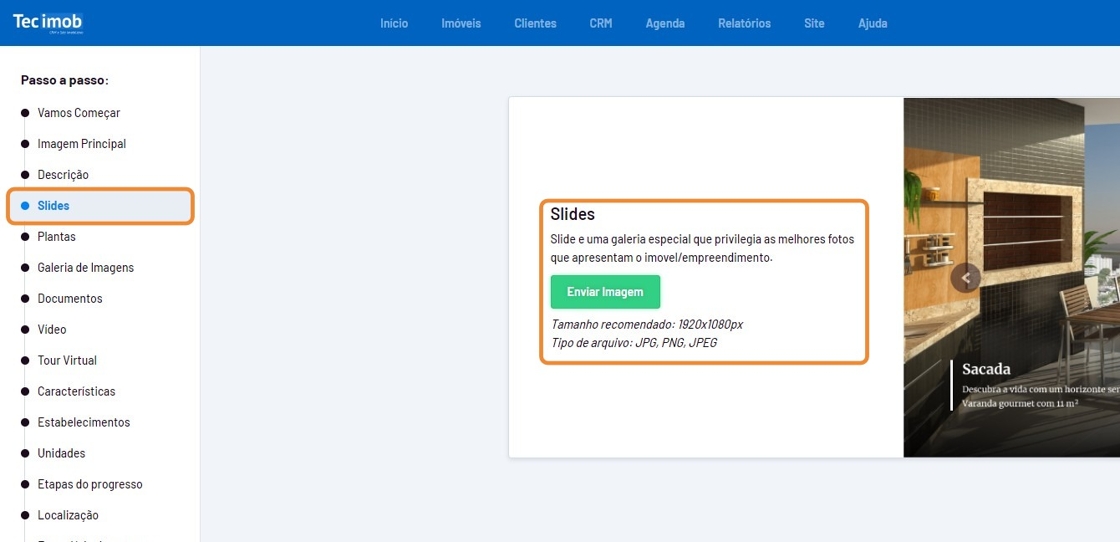Viewport: 1120px width, 542px height.
Task: Select the Plantas step in sidebar
Action: [x=56, y=237]
